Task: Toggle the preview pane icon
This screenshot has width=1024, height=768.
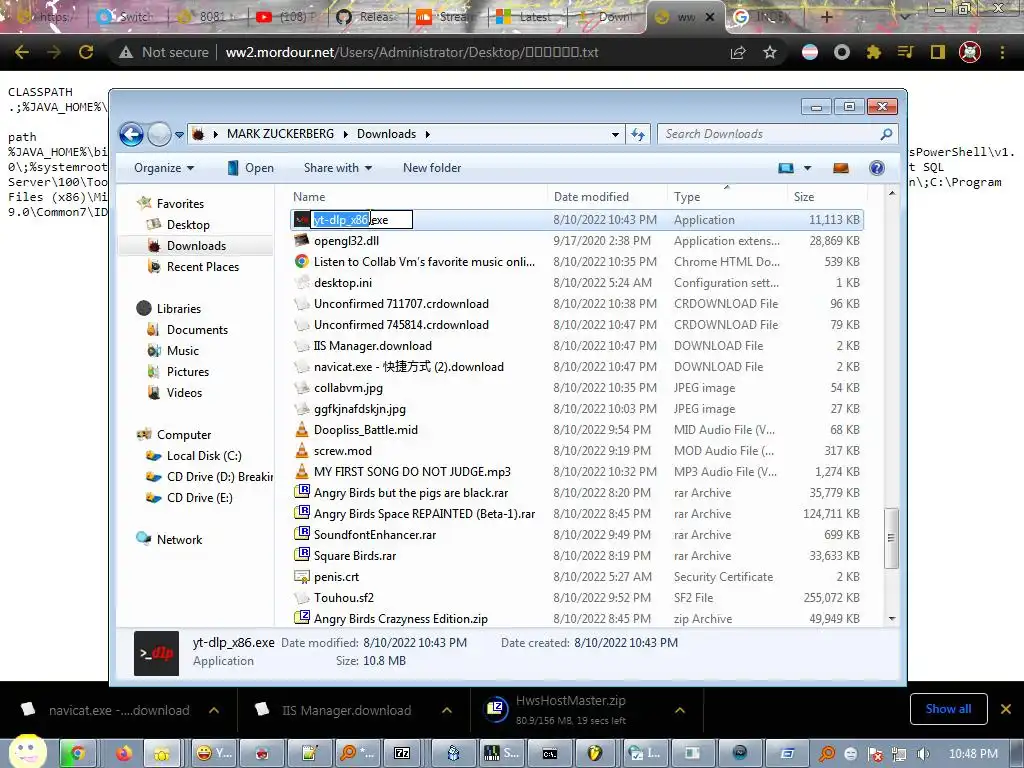Action: (x=841, y=168)
